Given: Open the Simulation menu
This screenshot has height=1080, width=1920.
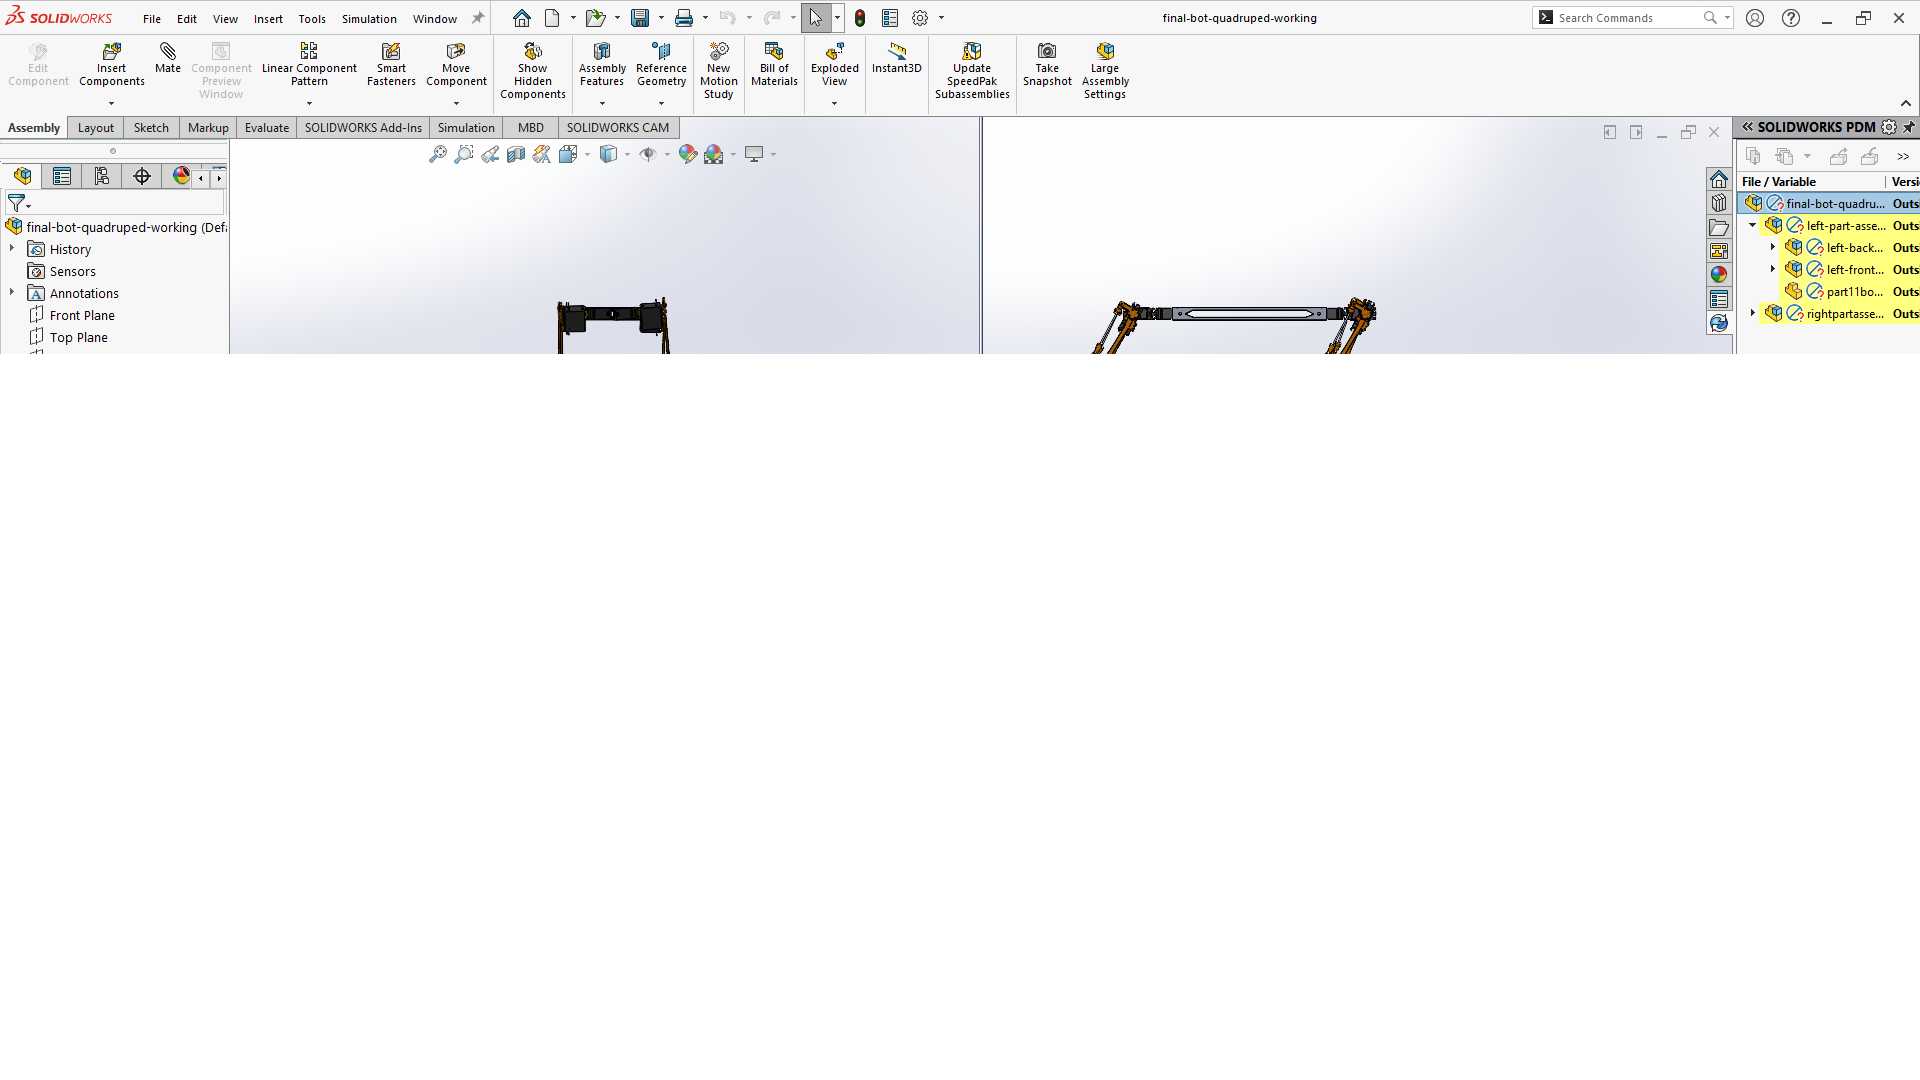Looking at the screenshot, I should (x=369, y=18).
